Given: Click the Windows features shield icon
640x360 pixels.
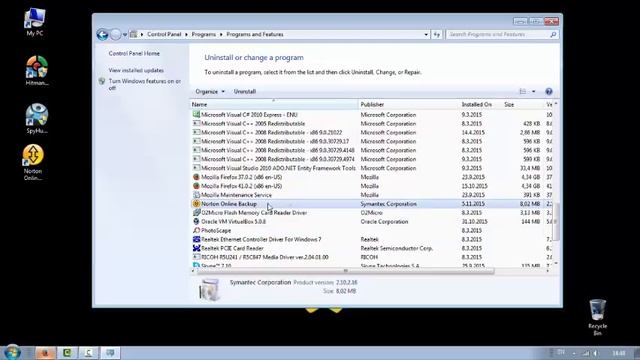Looking at the screenshot, I should pos(102,81).
